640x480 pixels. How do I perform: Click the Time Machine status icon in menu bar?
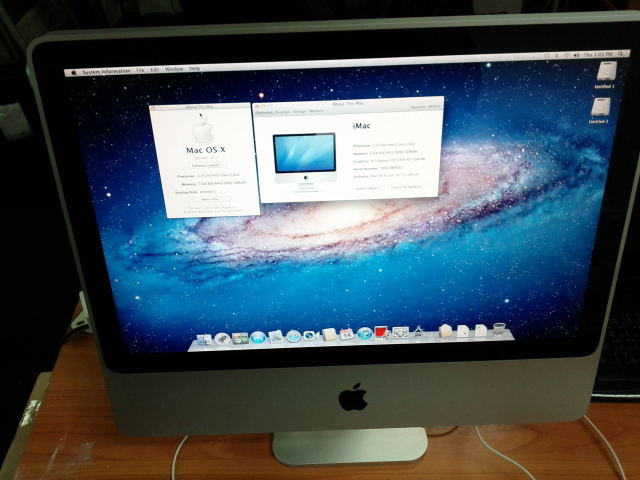click(547, 56)
